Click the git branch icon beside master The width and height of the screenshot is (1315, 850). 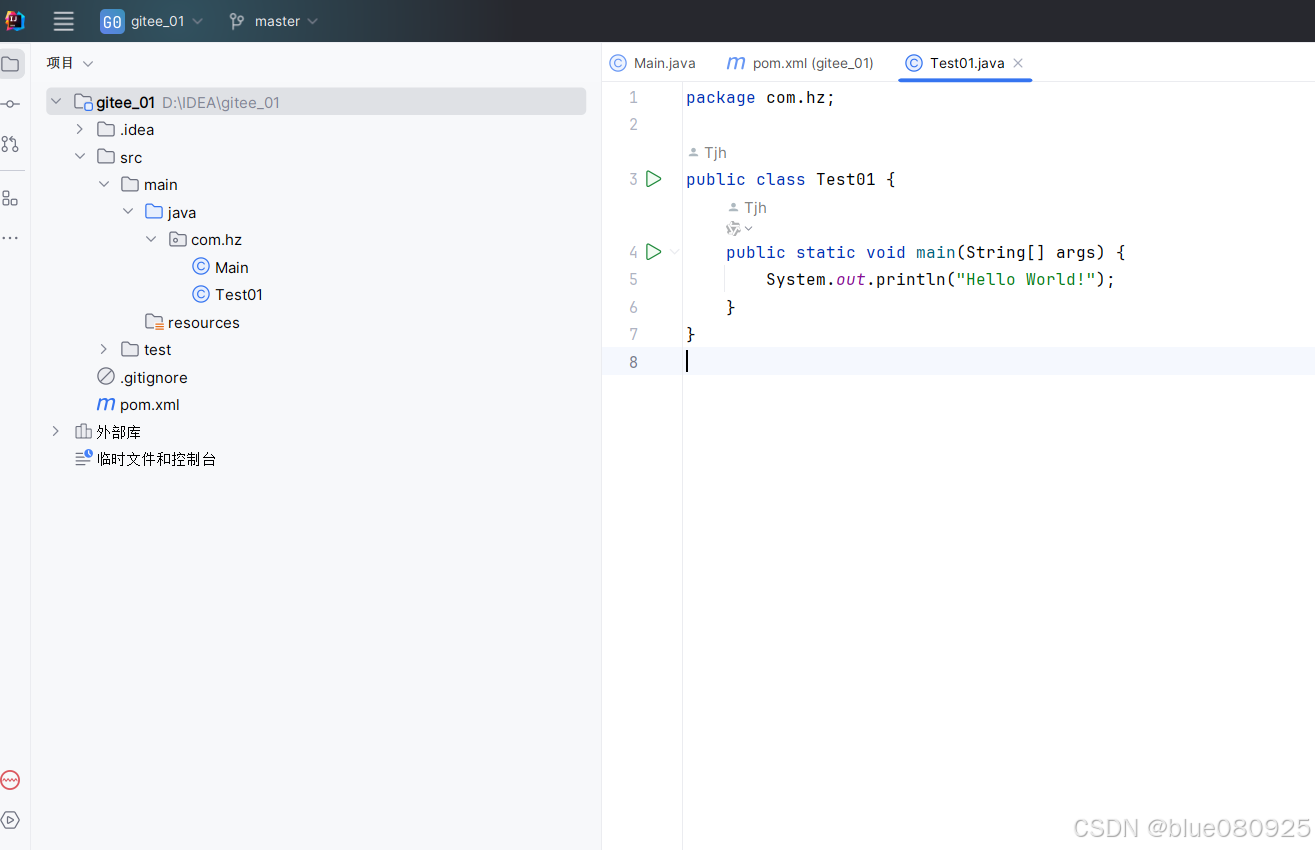(x=237, y=21)
